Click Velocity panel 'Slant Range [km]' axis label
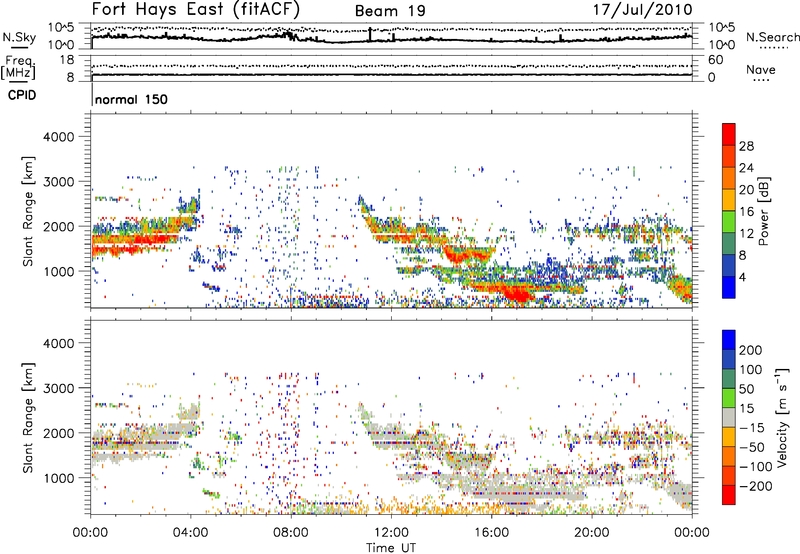The height and width of the screenshot is (554, 800). (x=28, y=418)
